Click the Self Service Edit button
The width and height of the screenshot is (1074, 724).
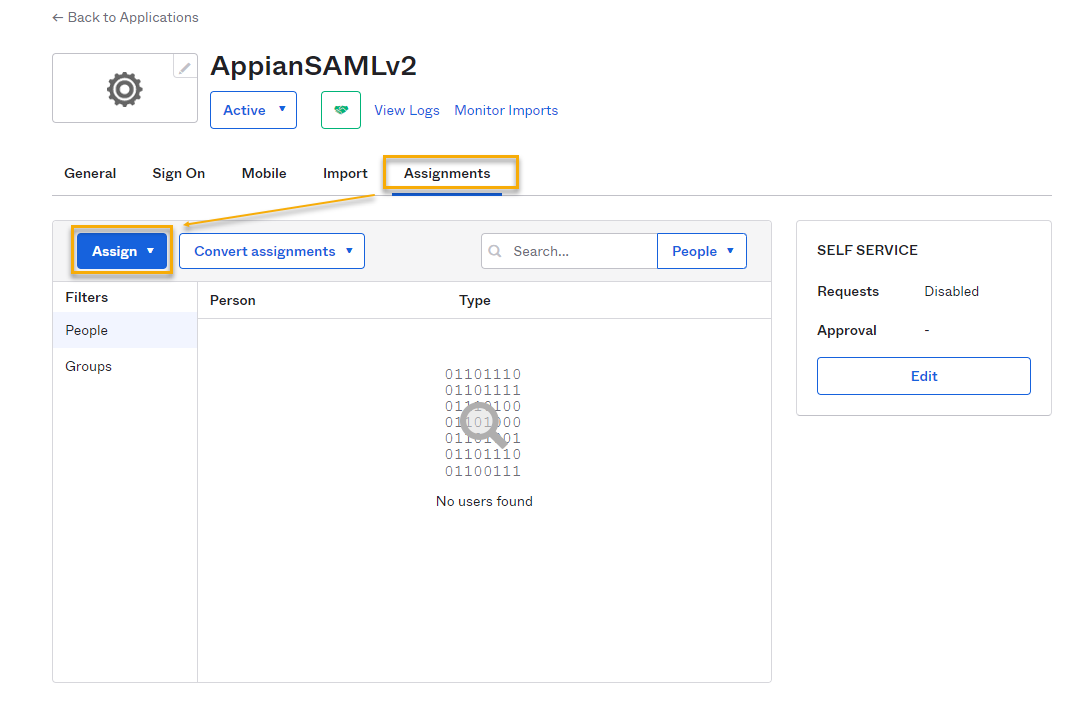tap(923, 375)
